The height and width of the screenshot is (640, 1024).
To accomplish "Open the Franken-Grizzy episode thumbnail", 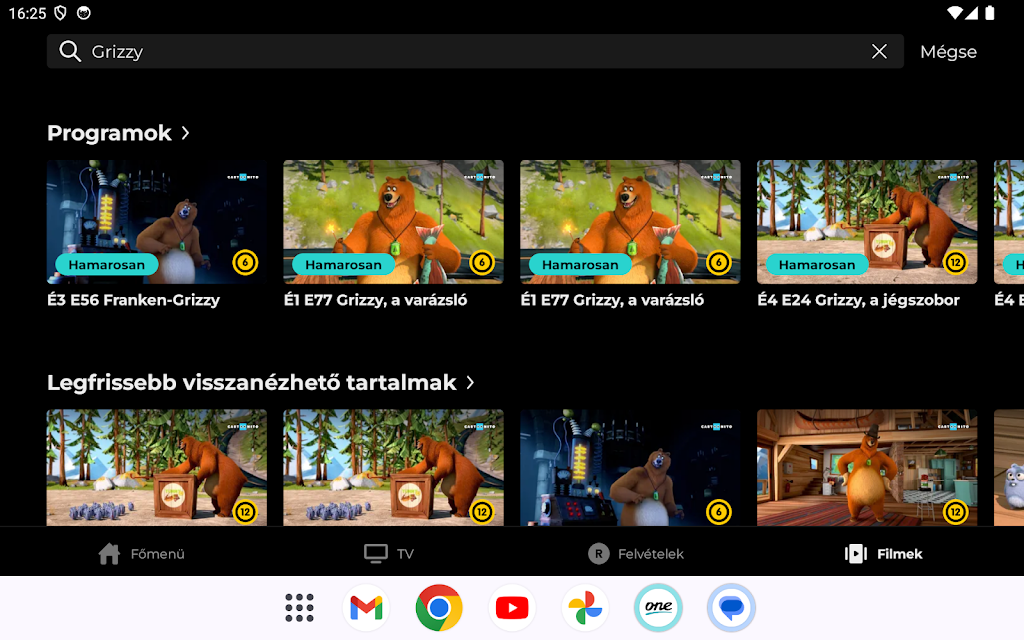I will (157, 221).
